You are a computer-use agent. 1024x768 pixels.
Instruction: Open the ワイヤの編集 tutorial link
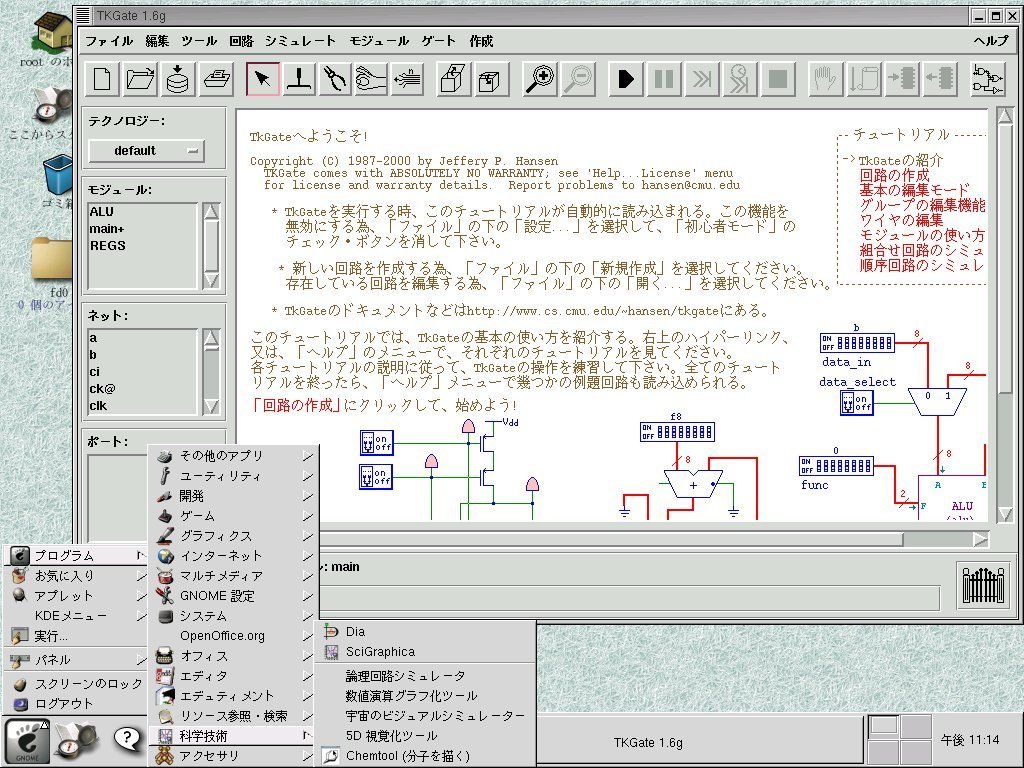[901, 220]
